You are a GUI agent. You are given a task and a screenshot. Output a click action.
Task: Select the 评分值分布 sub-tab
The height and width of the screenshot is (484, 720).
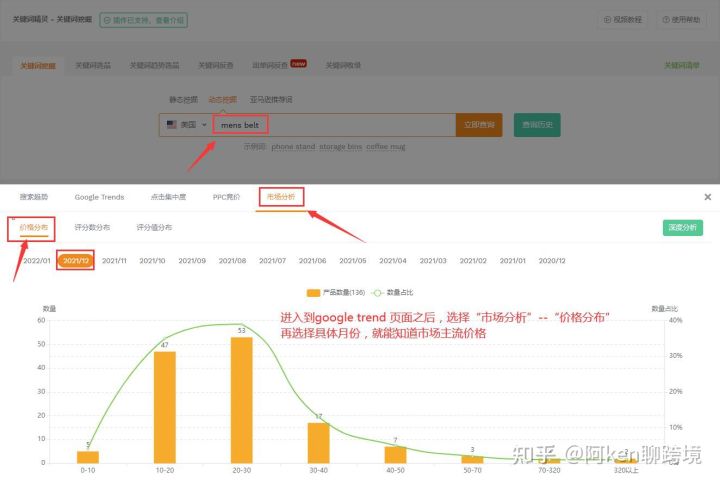click(x=154, y=227)
